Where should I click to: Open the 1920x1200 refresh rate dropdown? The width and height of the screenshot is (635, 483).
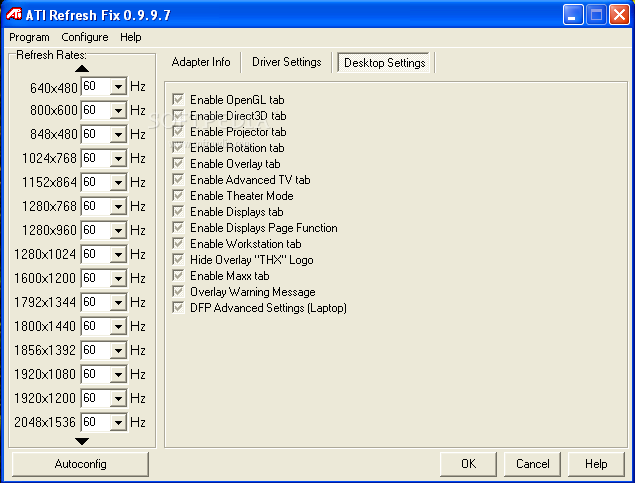point(118,398)
